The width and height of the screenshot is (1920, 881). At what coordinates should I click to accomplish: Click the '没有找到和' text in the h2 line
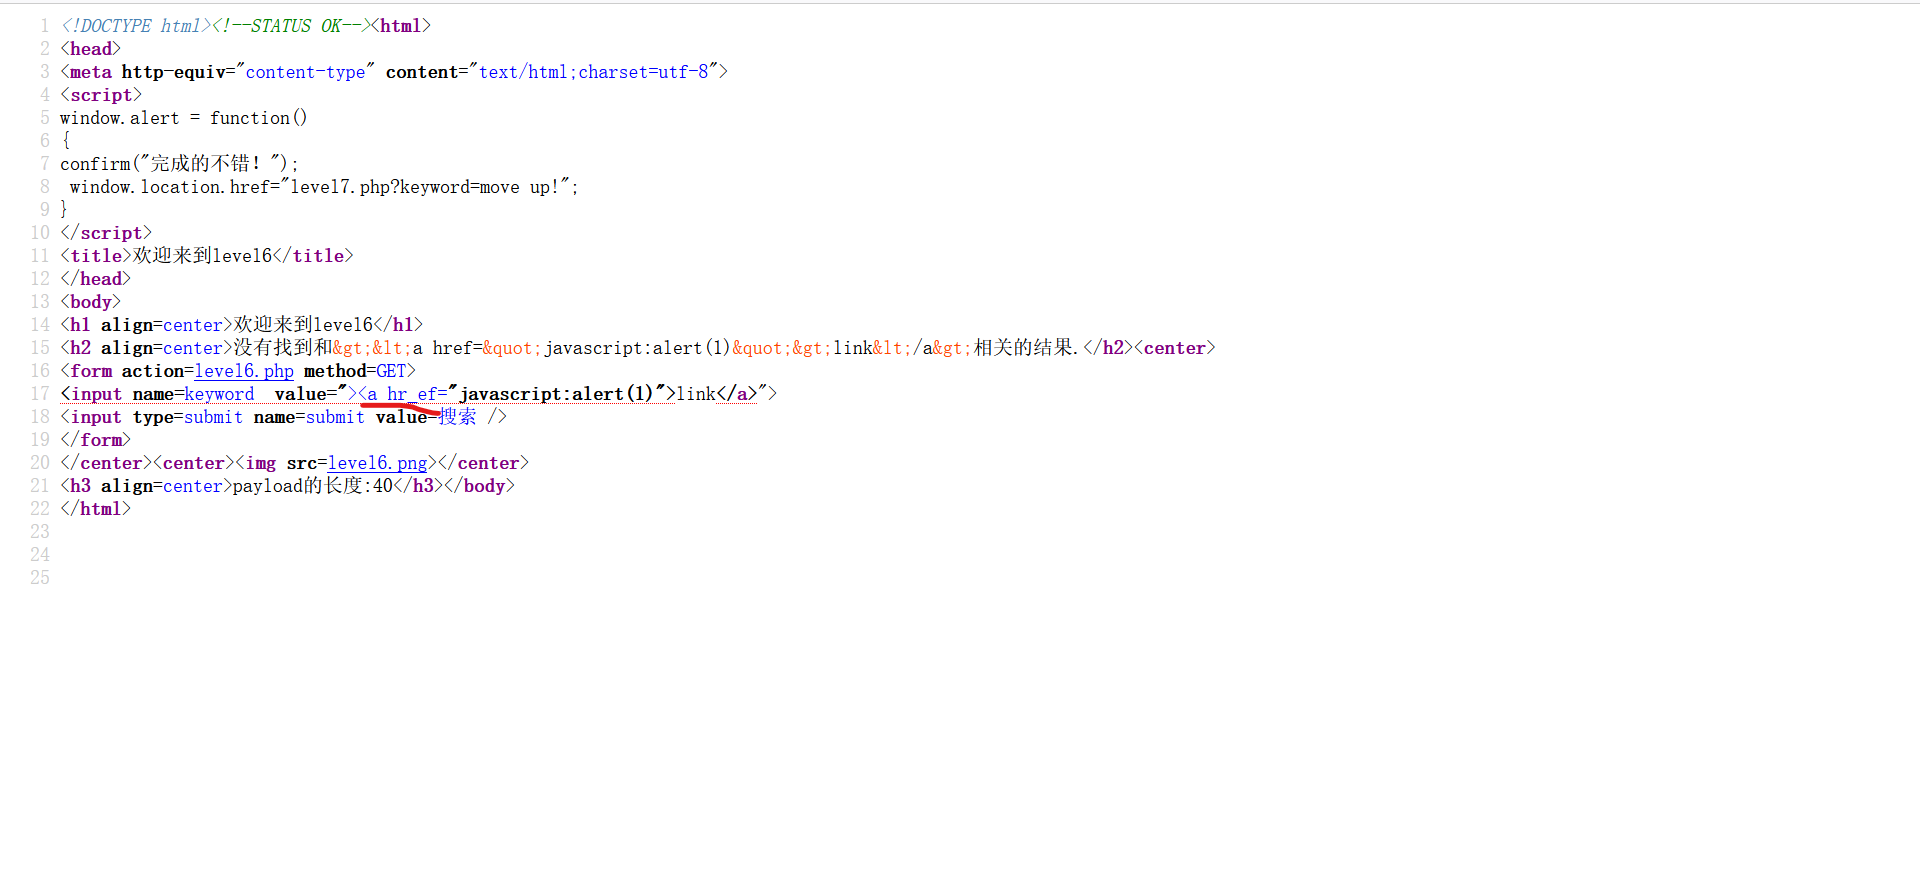click(283, 348)
